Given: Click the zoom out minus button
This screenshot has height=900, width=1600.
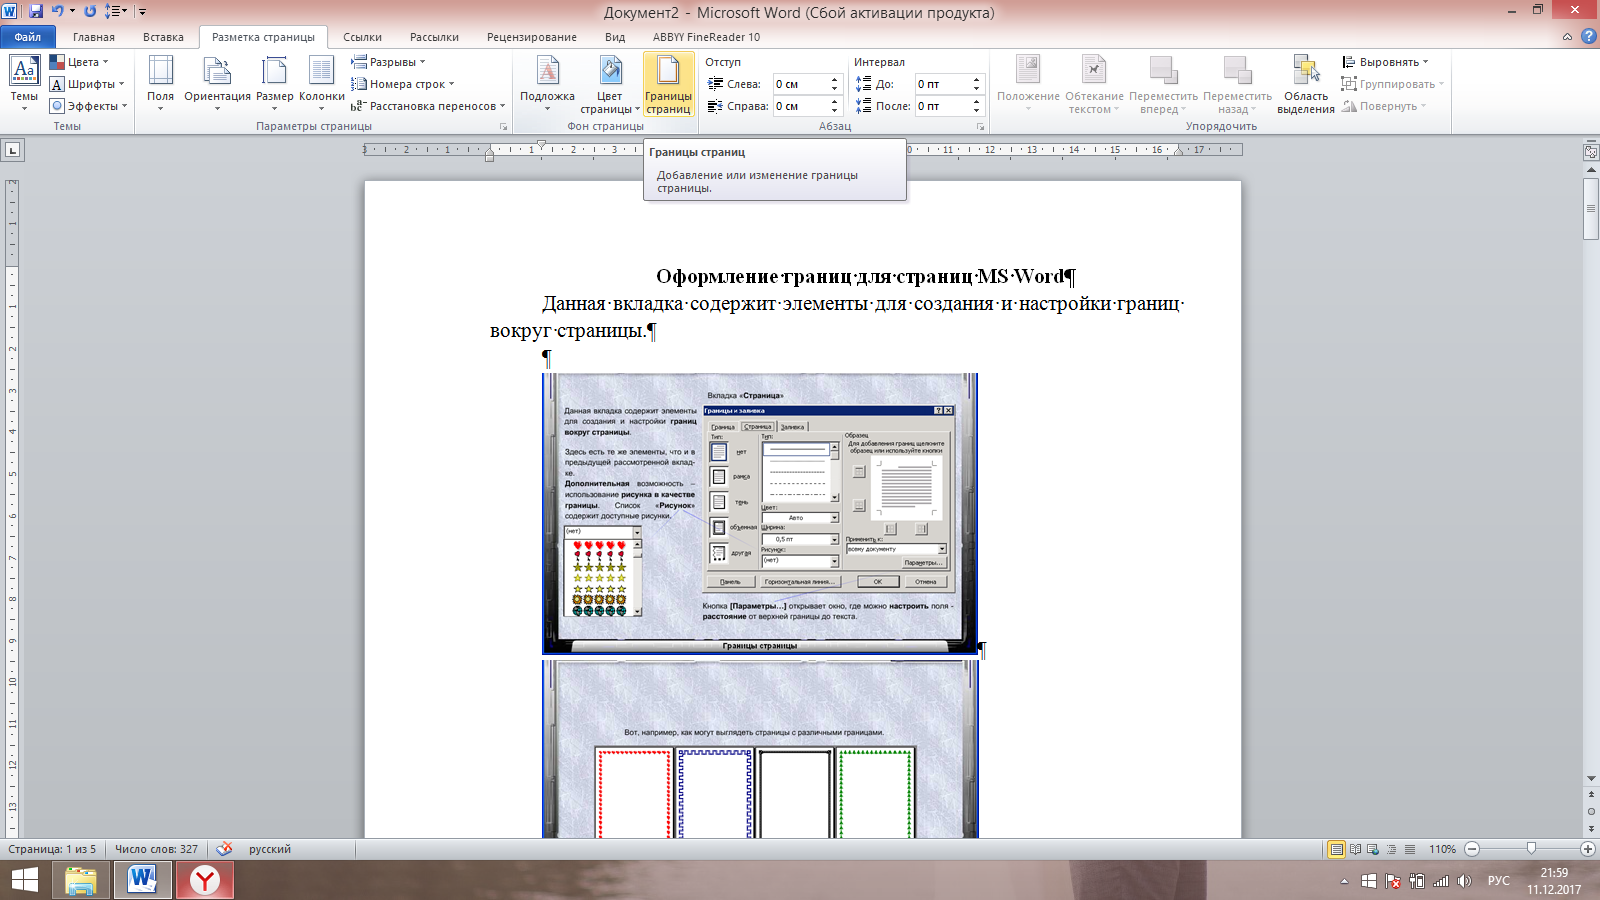Looking at the screenshot, I should point(1472,849).
